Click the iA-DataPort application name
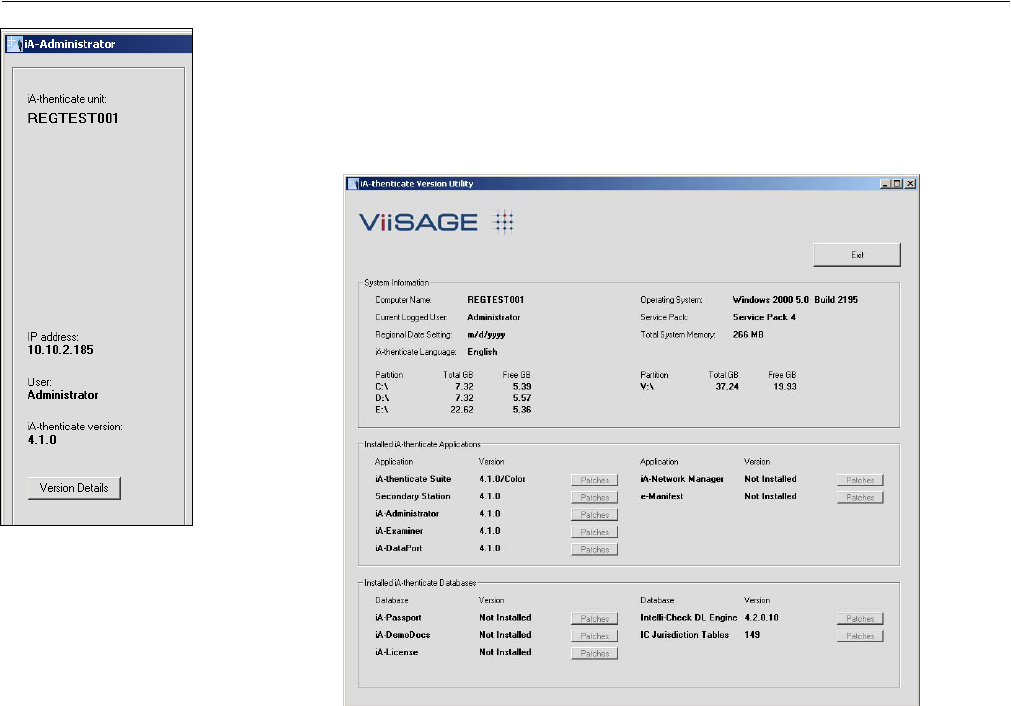Screen dimensions: 1011x706 398,549
